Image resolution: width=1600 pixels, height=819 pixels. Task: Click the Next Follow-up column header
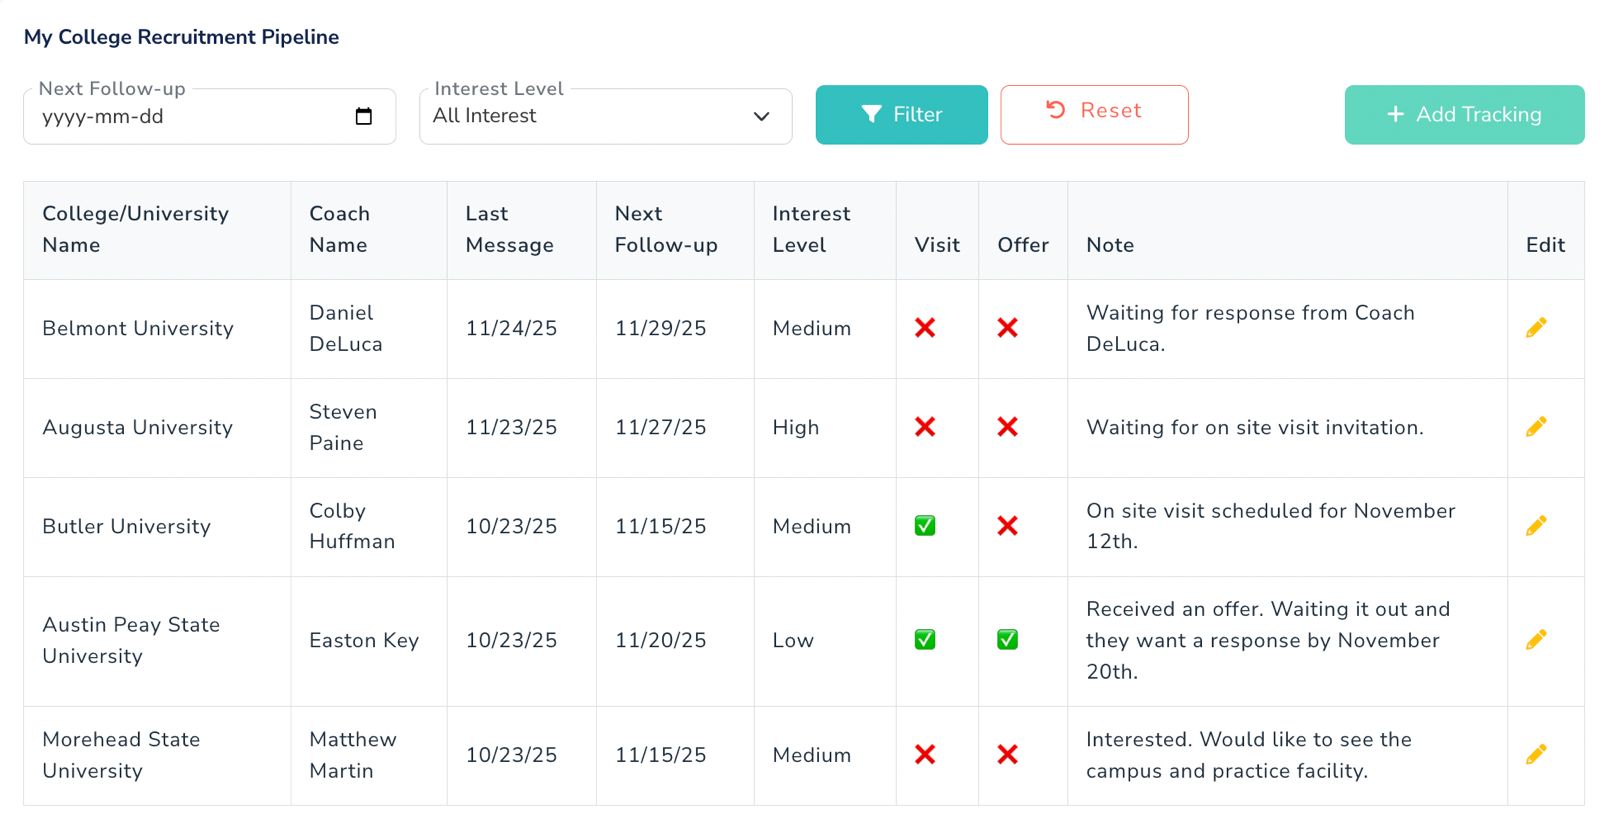click(665, 229)
